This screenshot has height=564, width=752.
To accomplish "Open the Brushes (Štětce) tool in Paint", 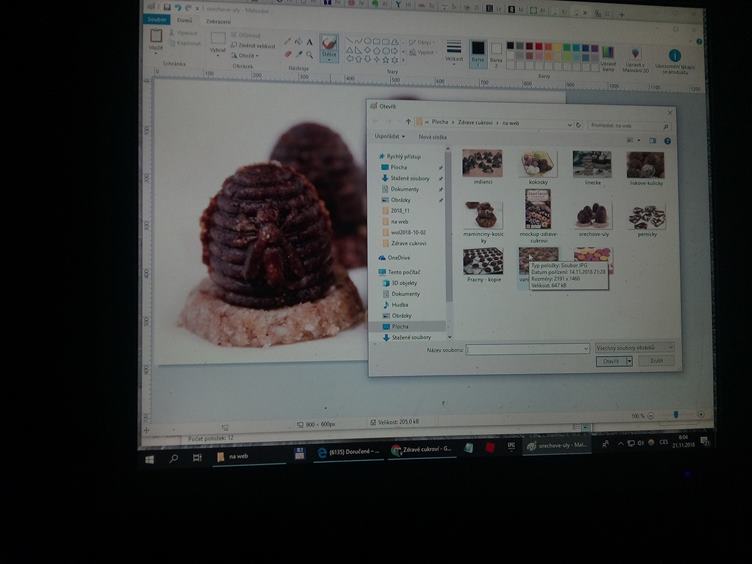I will [x=329, y=47].
